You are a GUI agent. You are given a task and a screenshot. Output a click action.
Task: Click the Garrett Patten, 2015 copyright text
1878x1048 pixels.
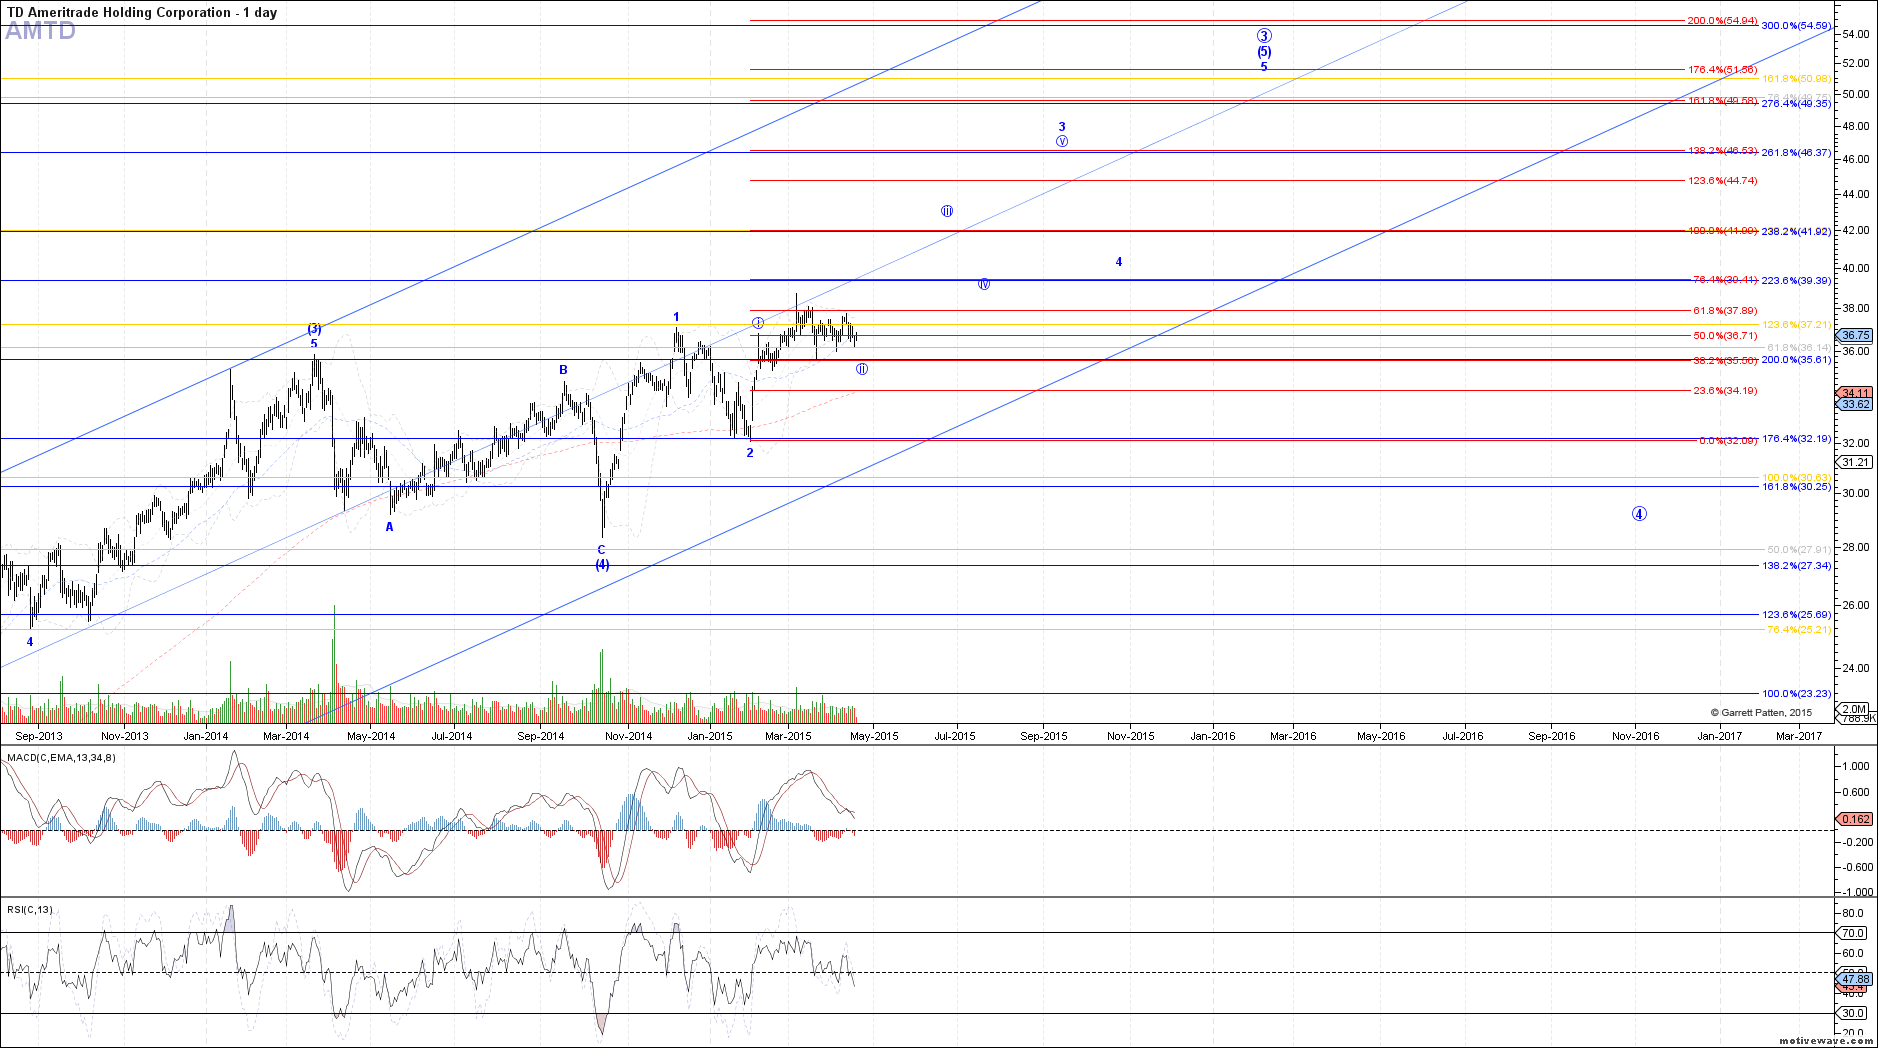coord(1761,713)
